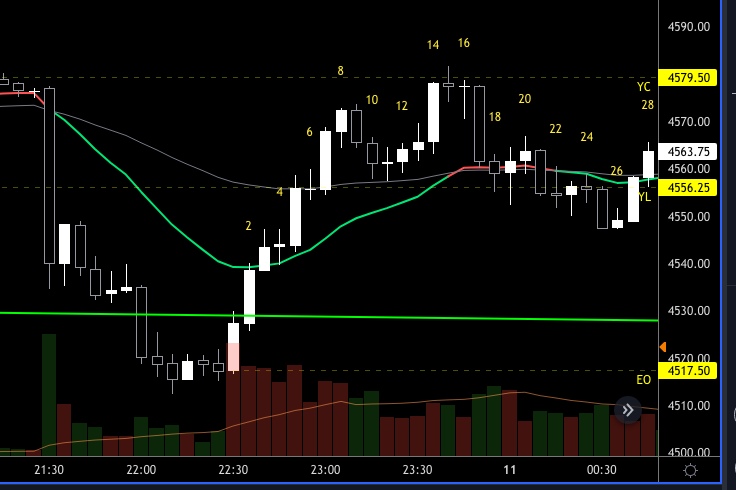736x490 pixels.
Task: Click bar number 8 label
Action: (340, 71)
